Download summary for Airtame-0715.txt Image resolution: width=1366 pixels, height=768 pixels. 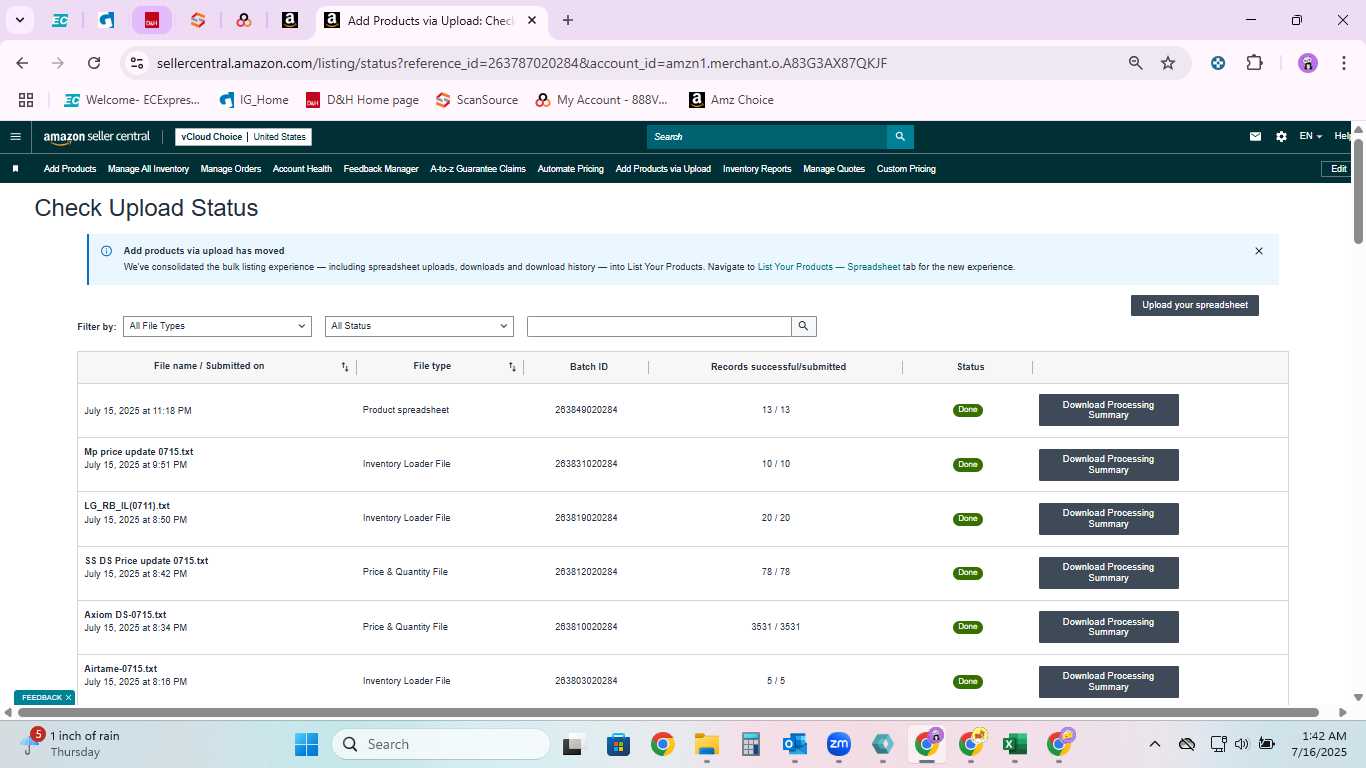point(1108,681)
